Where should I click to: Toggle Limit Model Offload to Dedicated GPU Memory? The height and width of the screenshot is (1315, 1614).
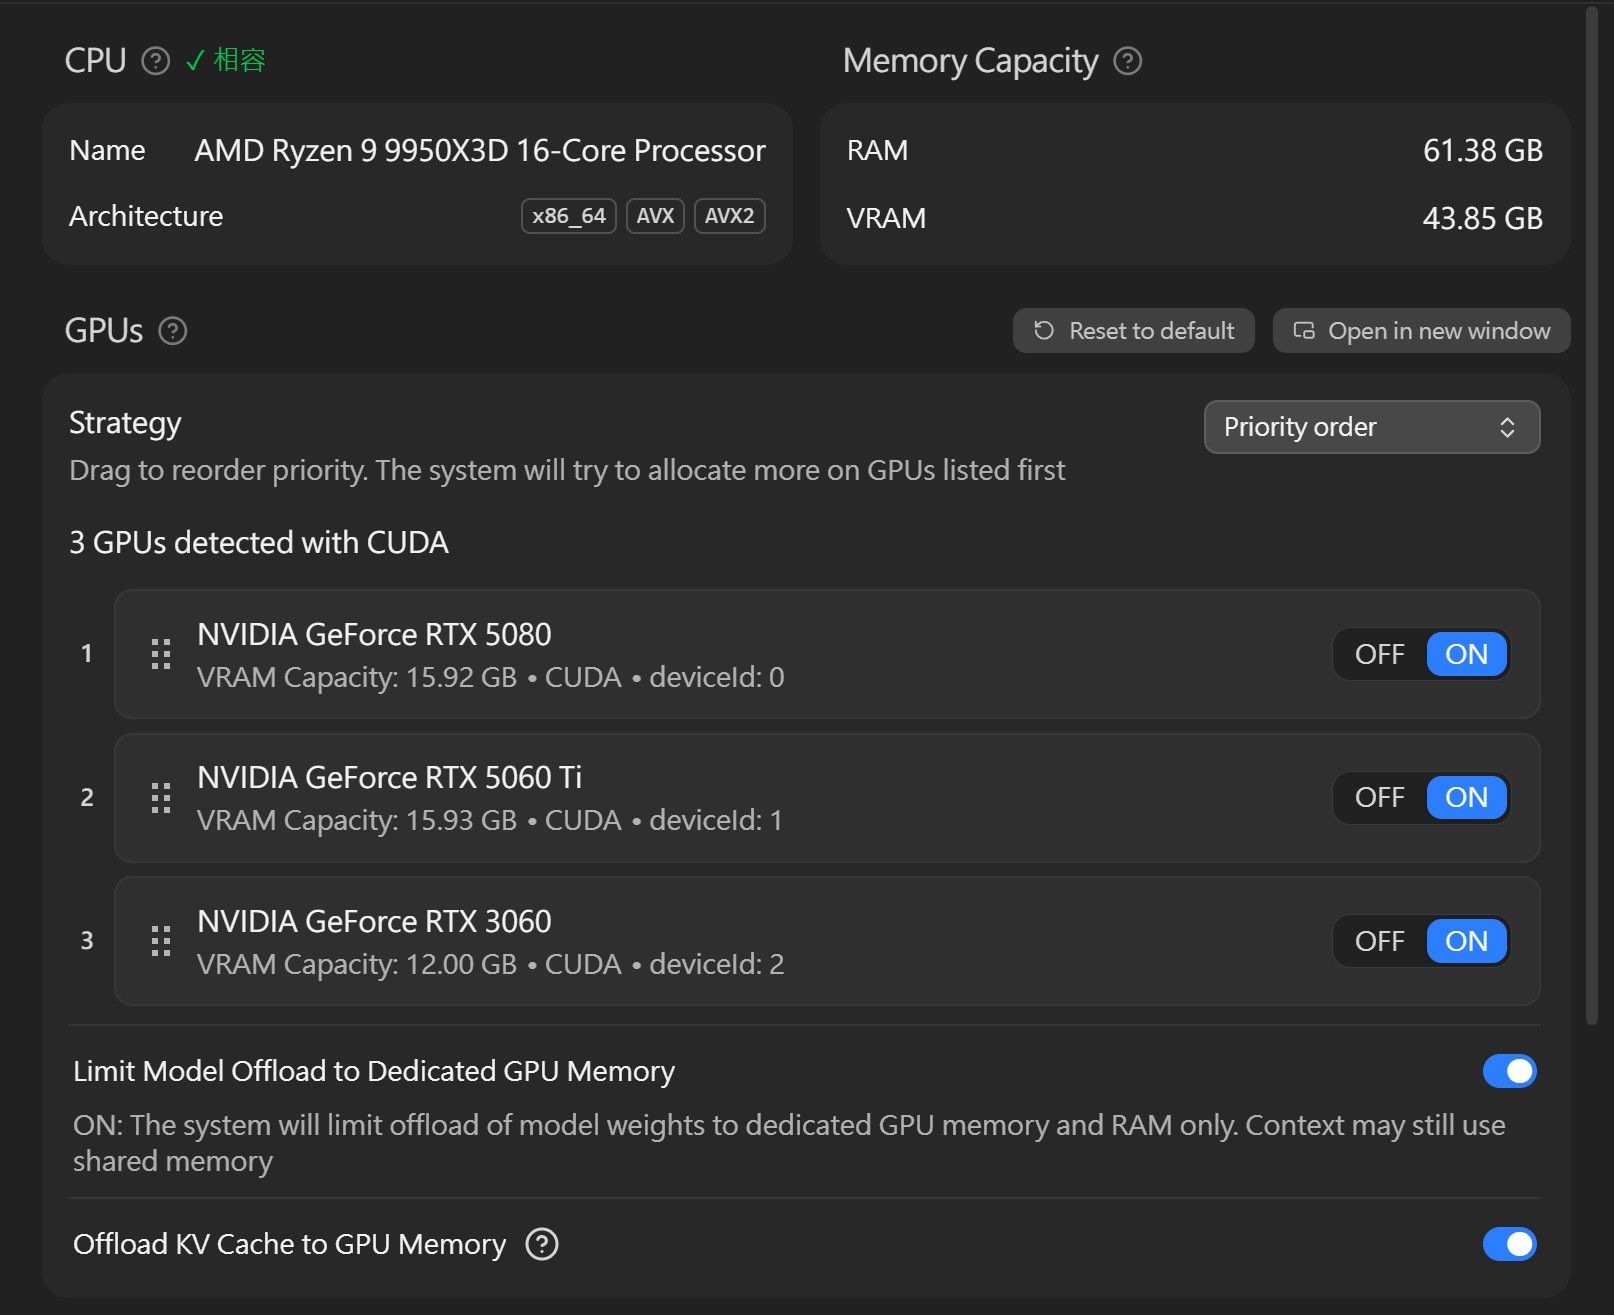(x=1510, y=1071)
